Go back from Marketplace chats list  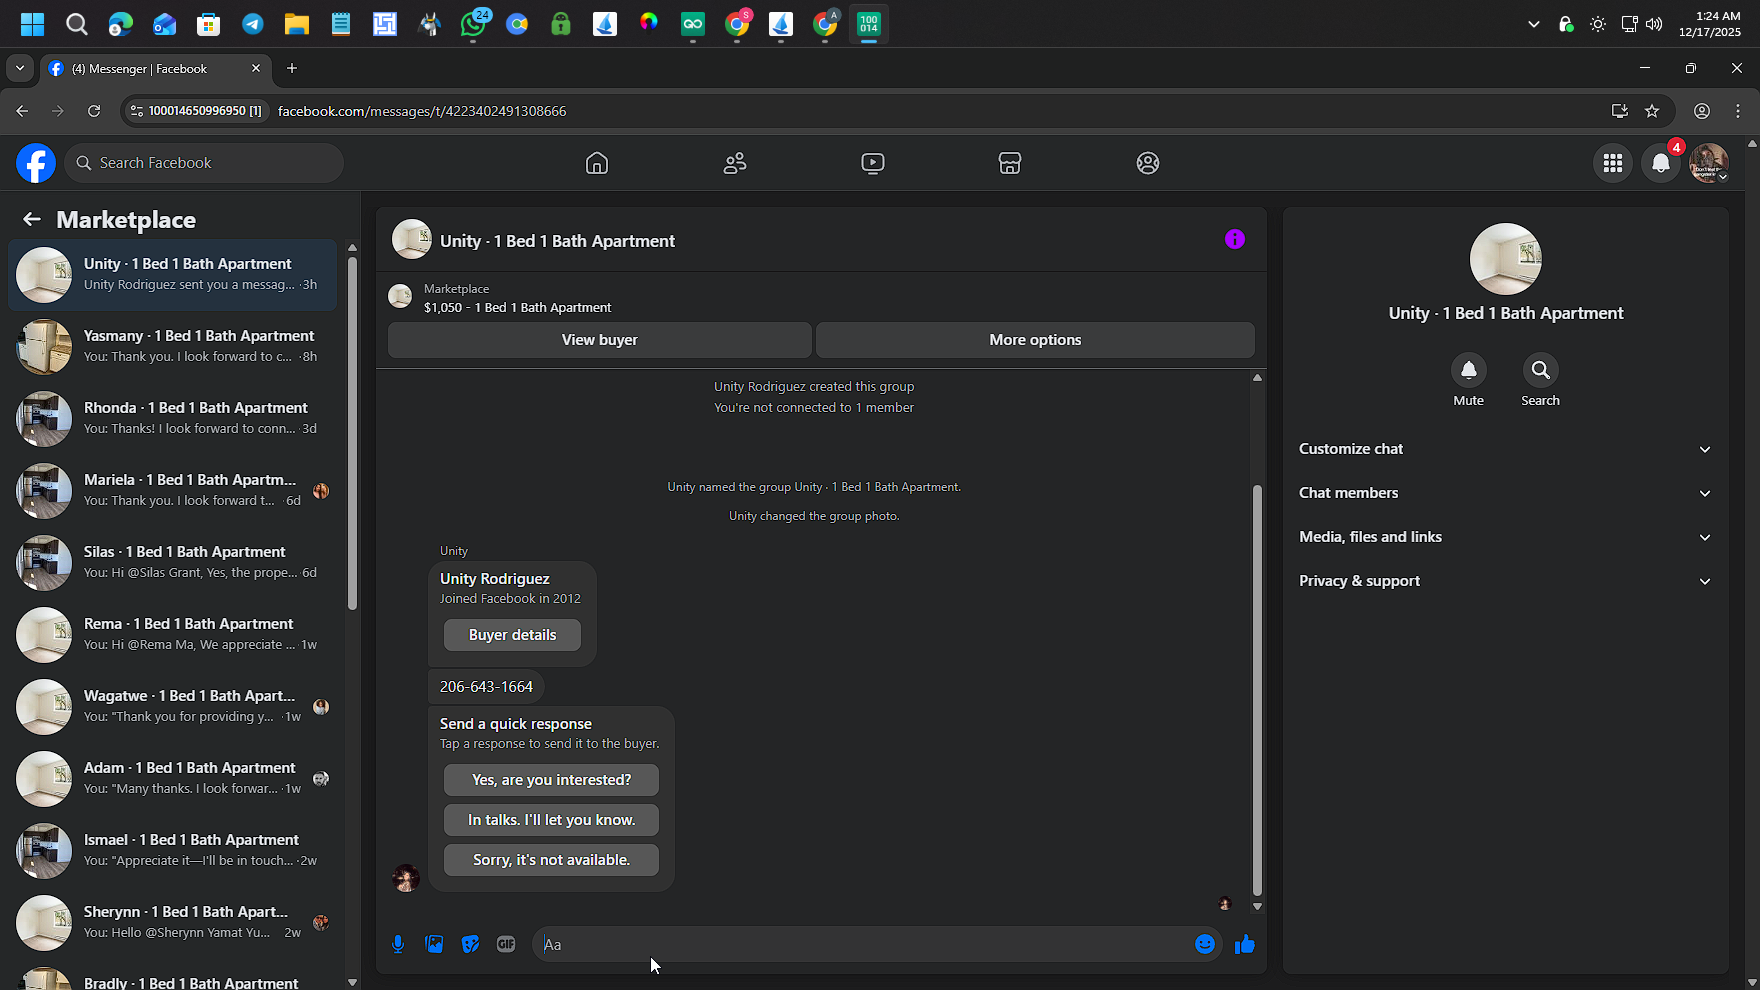[32, 219]
